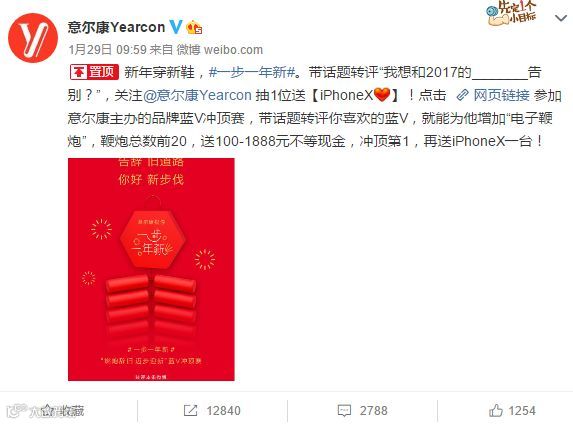The height and width of the screenshot is (424, 573).
Task: Open the @意尔康Yearcon mention link
Action: tap(197, 95)
